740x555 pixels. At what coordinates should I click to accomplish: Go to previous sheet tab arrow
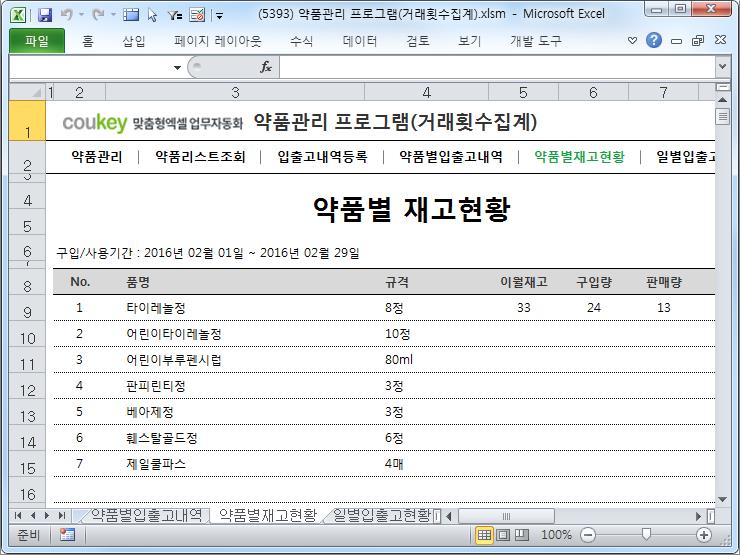pyautogui.click(x=33, y=515)
